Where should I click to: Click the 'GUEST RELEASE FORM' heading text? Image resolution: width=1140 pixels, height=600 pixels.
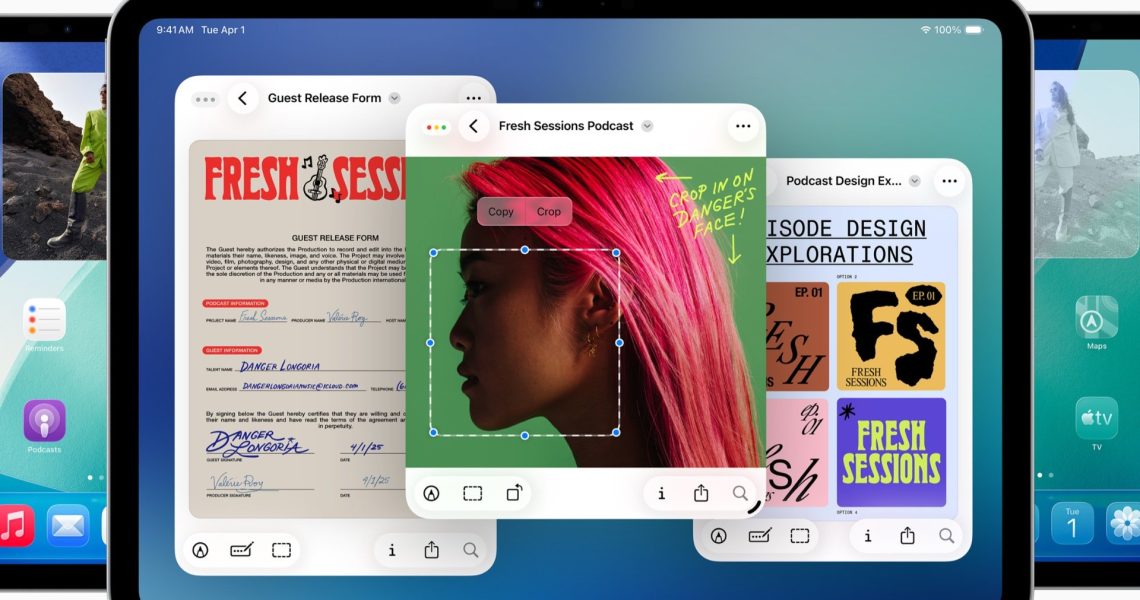click(x=335, y=238)
